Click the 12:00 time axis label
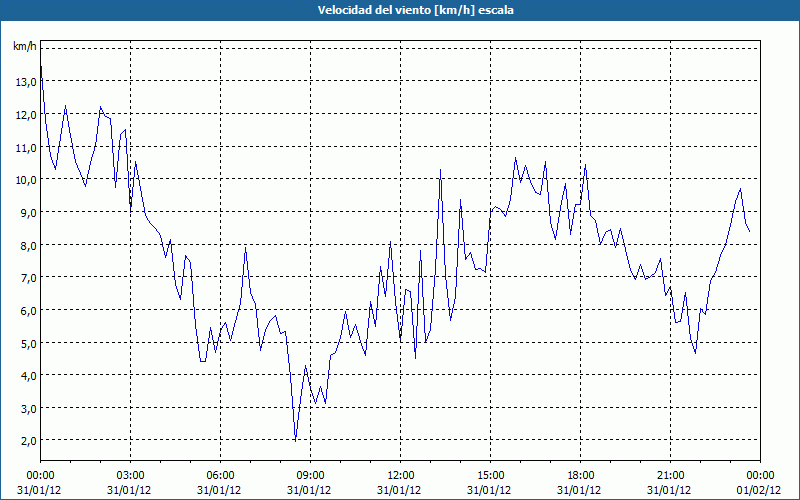The height and width of the screenshot is (500, 800). click(x=401, y=475)
